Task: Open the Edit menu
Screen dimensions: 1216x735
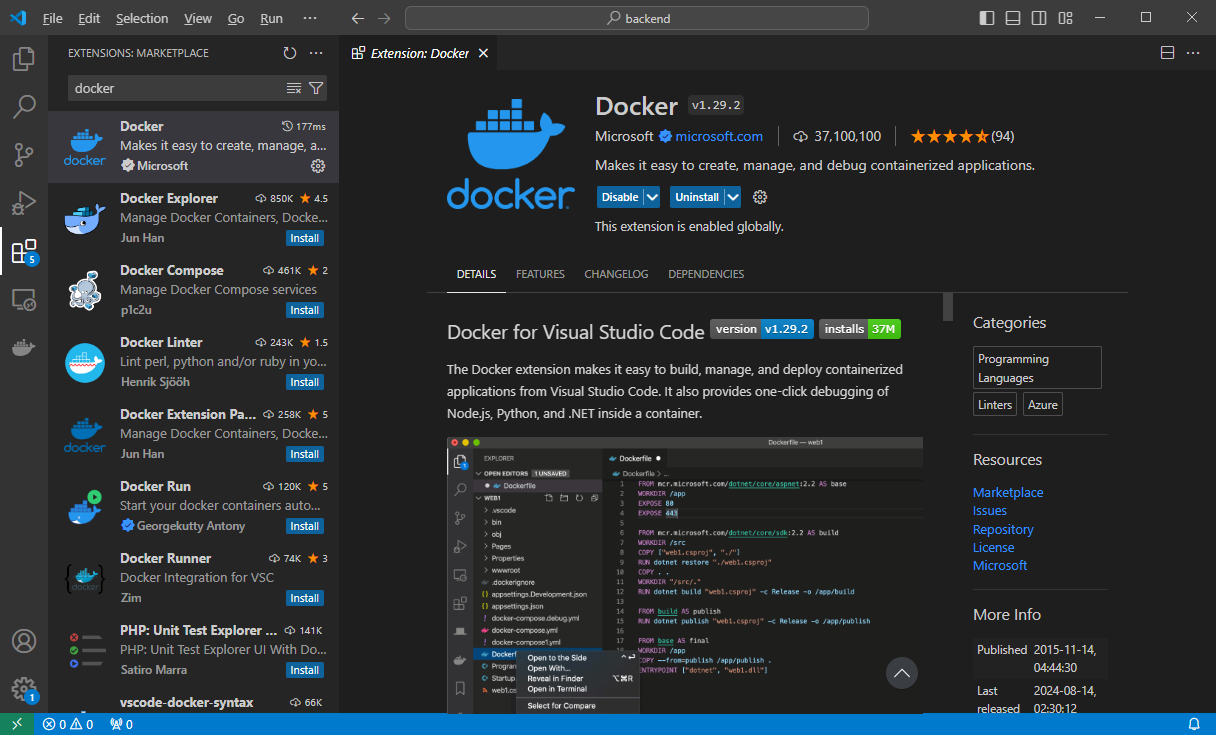Action: tap(89, 18)
